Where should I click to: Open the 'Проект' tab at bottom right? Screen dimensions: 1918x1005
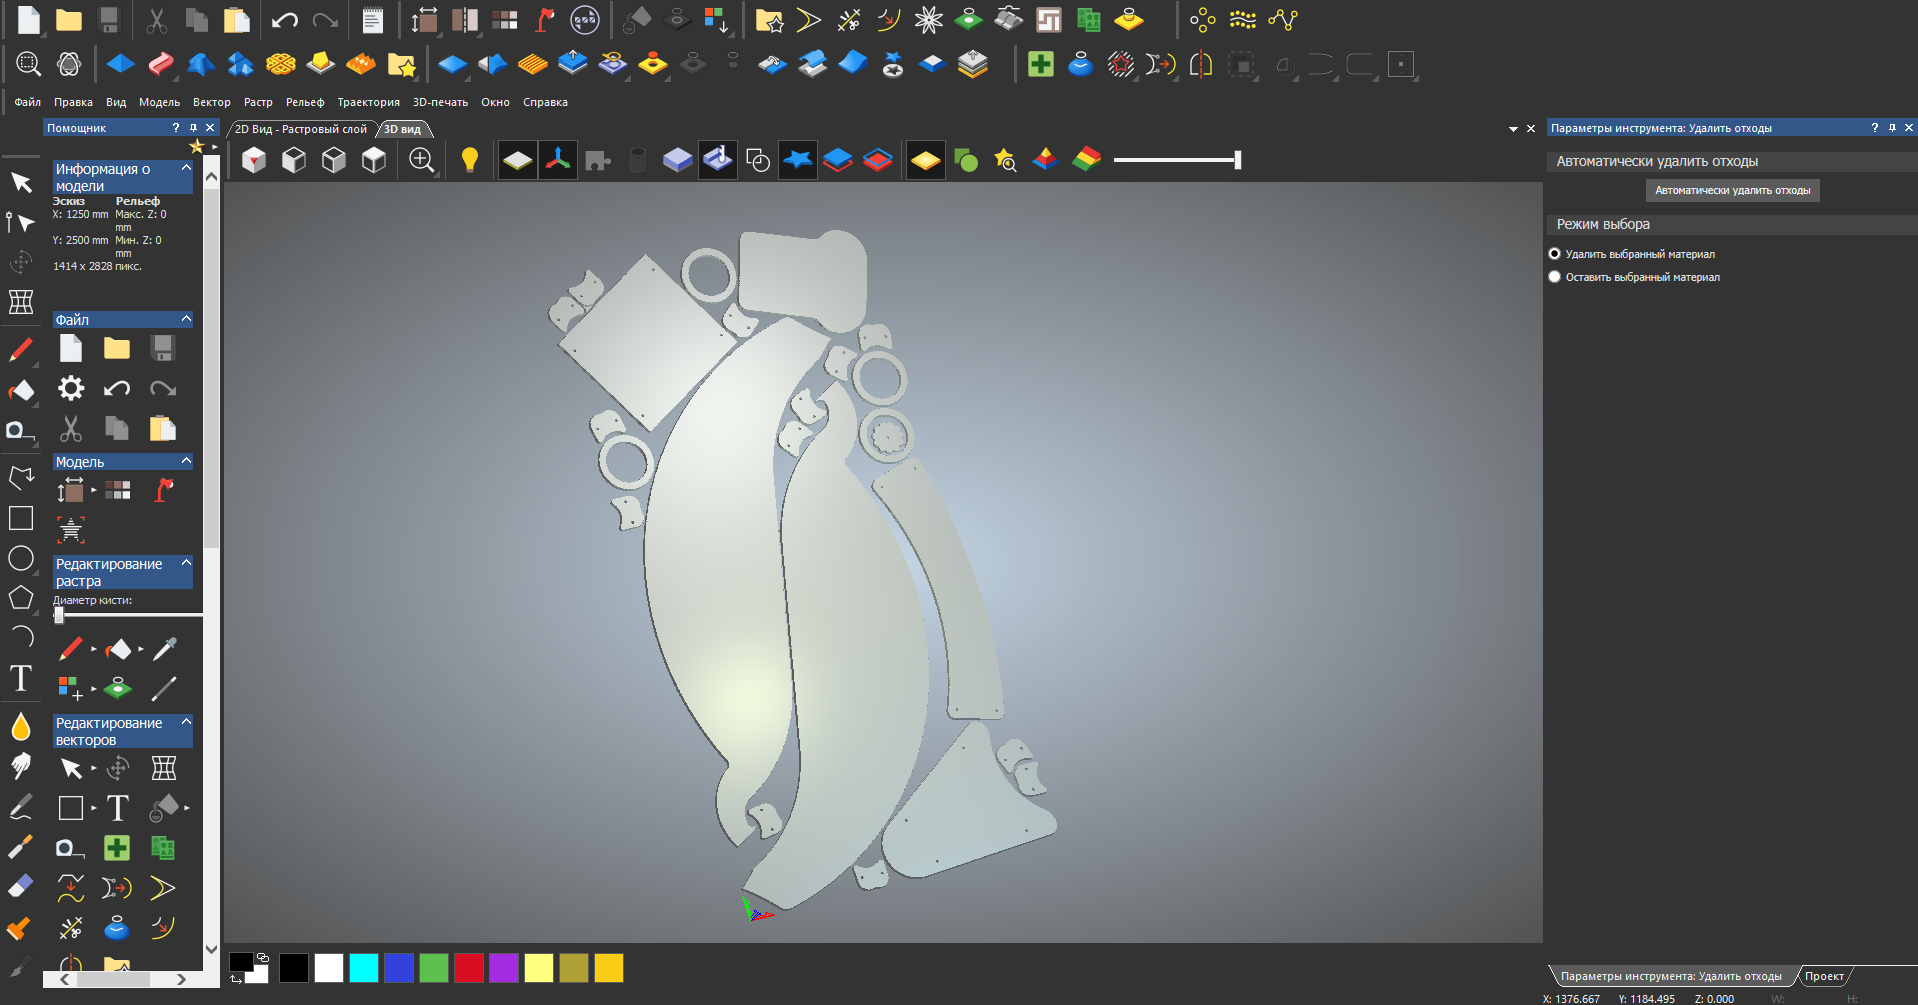(x=1823, y=976)
